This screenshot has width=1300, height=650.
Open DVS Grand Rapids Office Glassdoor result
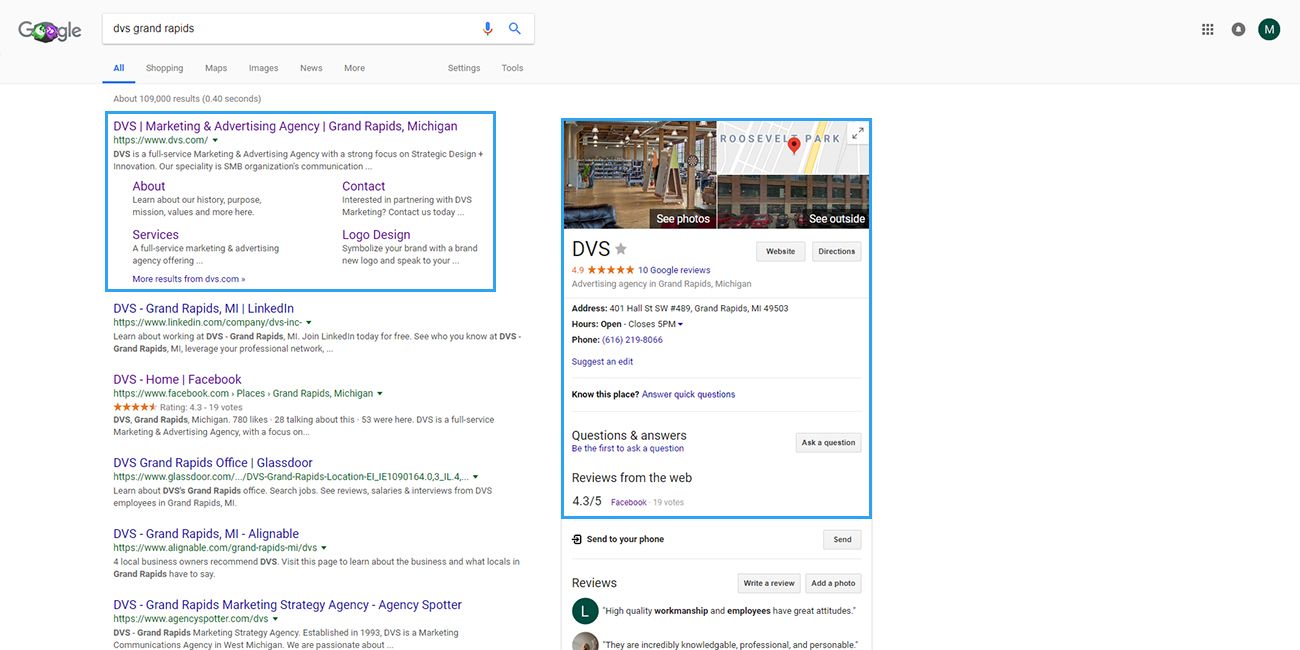click(x=213, y=463)
